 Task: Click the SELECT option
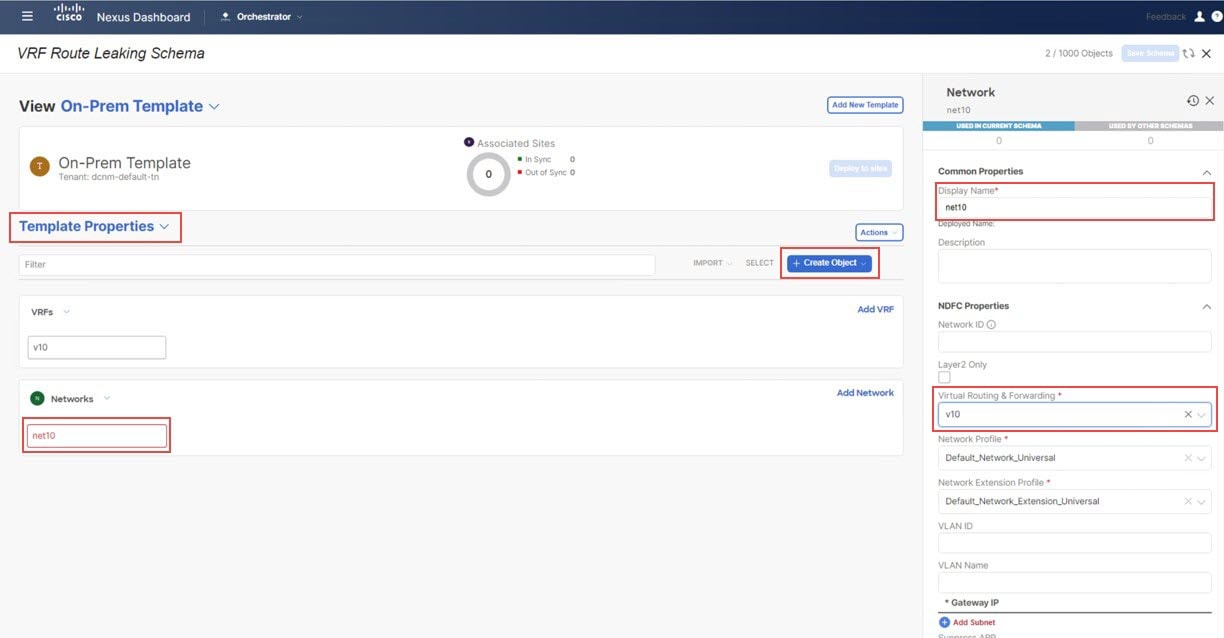[760, 263]
